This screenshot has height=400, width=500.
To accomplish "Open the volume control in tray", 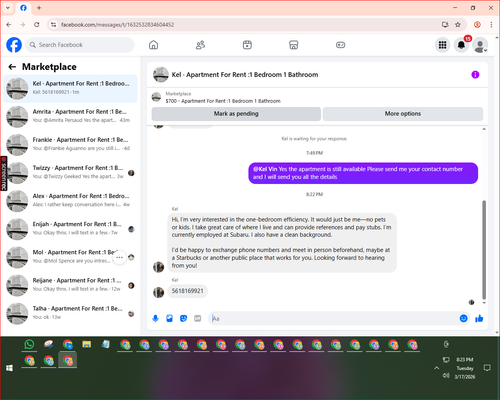I will [x=446, y=376].
